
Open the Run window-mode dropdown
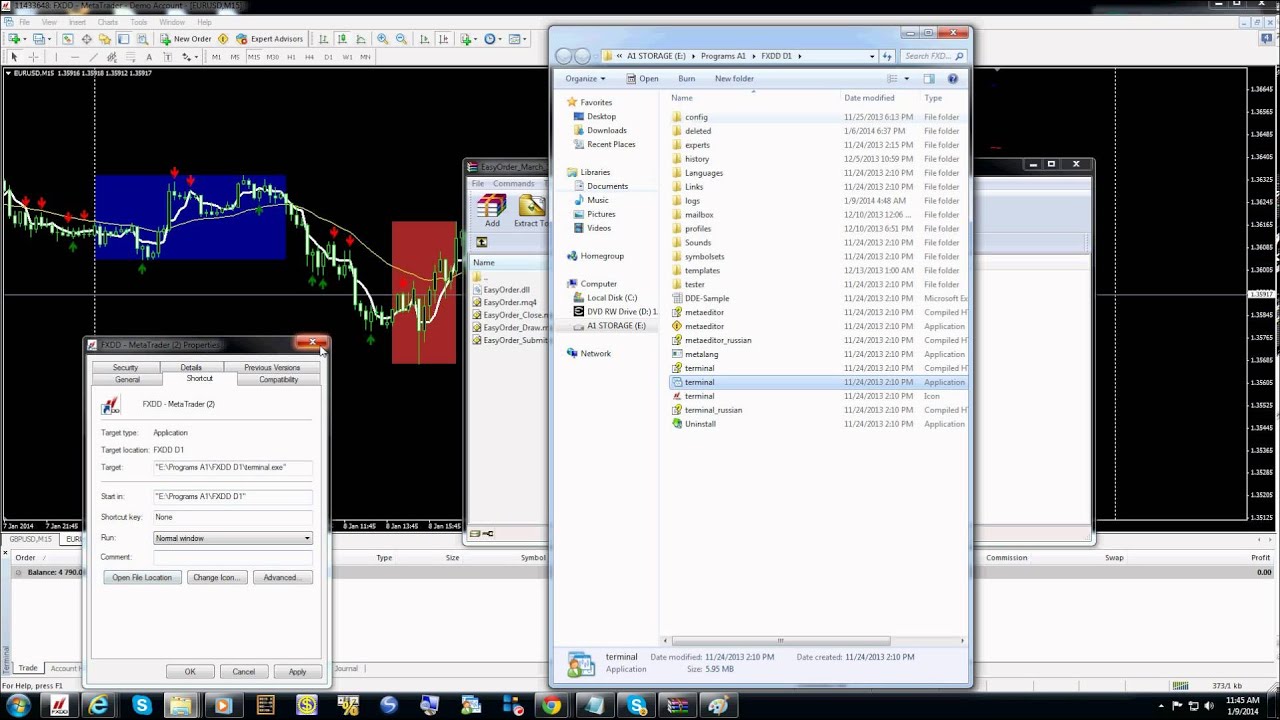[x=233, y=538]
